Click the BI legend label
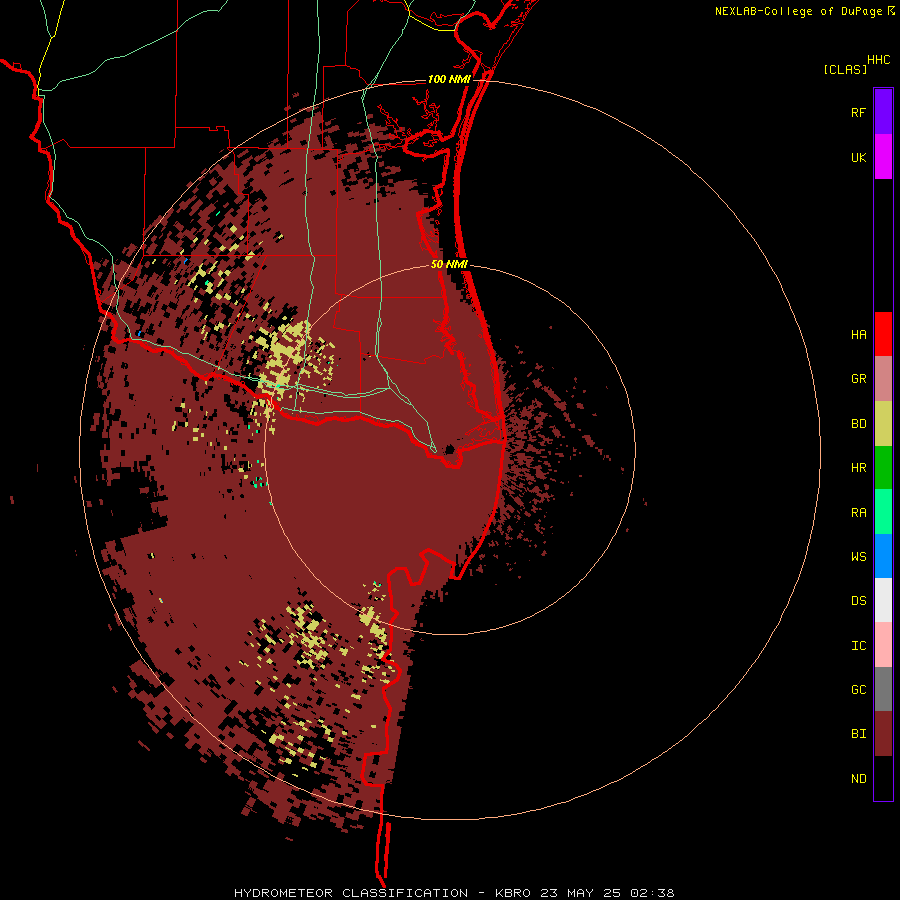The width and height of the screenshot is (900, 900). [x=858, y=734]
